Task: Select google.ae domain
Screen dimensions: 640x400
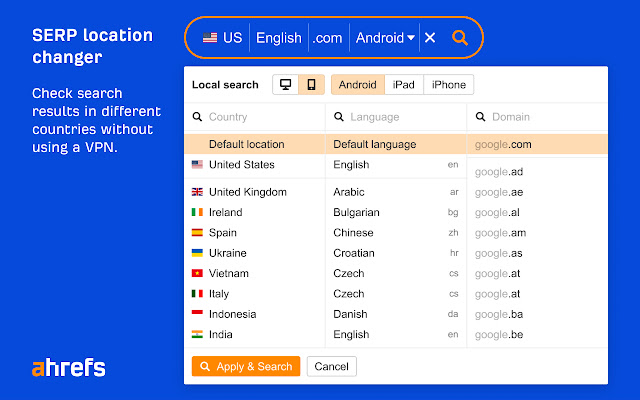Action: [x=537, y=192]
